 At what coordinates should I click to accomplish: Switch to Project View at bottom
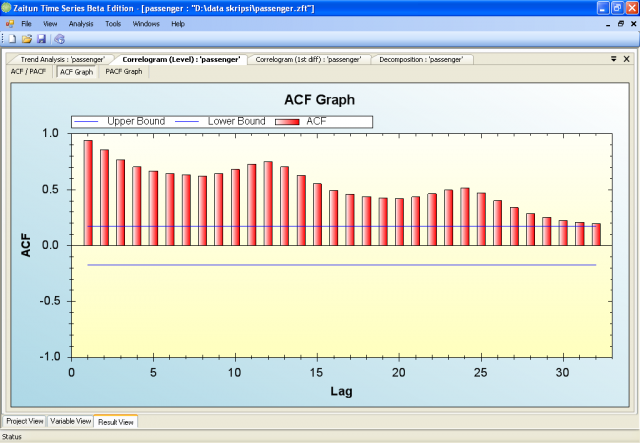coord(24,422)
